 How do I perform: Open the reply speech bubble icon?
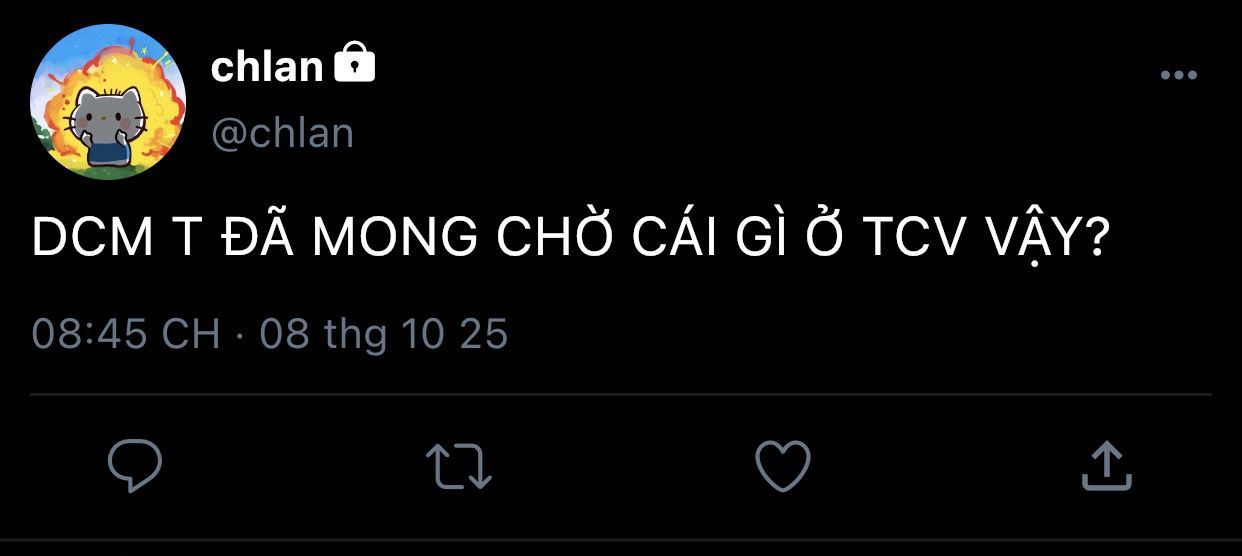(x=134, y=466)
